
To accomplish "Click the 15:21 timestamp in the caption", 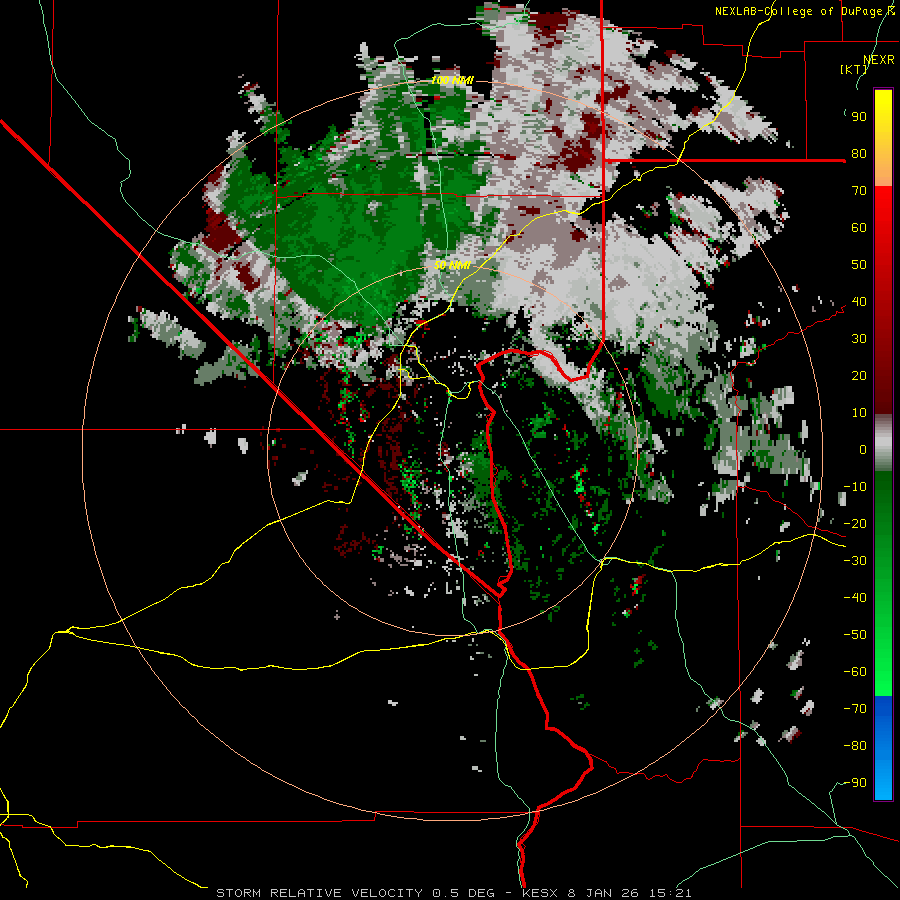I will point(670,893).
